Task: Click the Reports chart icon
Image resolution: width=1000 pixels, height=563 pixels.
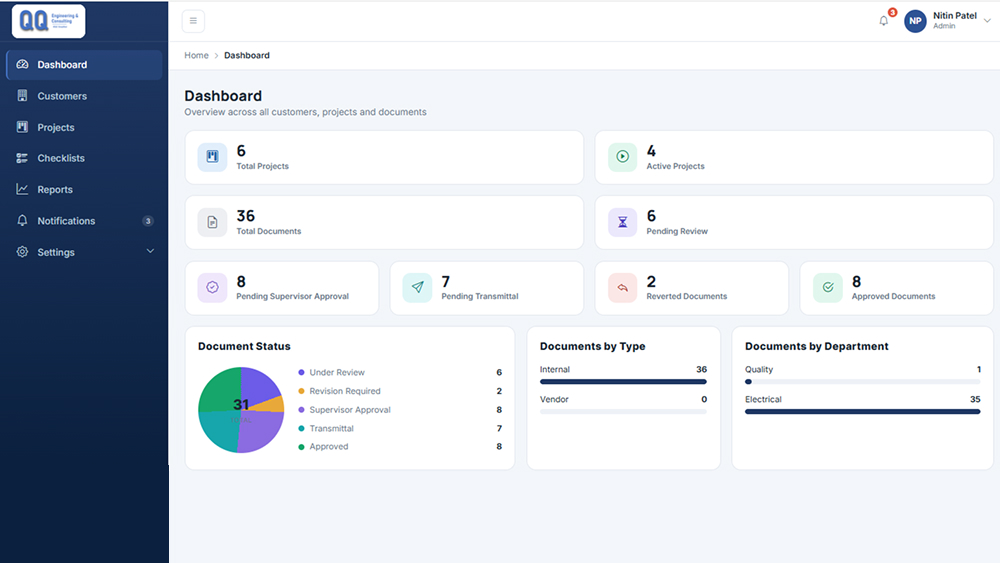Action: tap(22, 189)
